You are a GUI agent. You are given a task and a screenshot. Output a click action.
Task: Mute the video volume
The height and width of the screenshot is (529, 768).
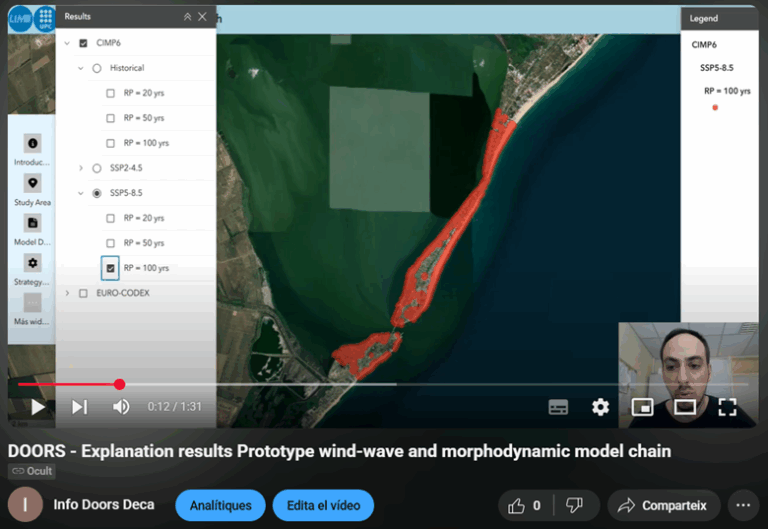(121, 407)
